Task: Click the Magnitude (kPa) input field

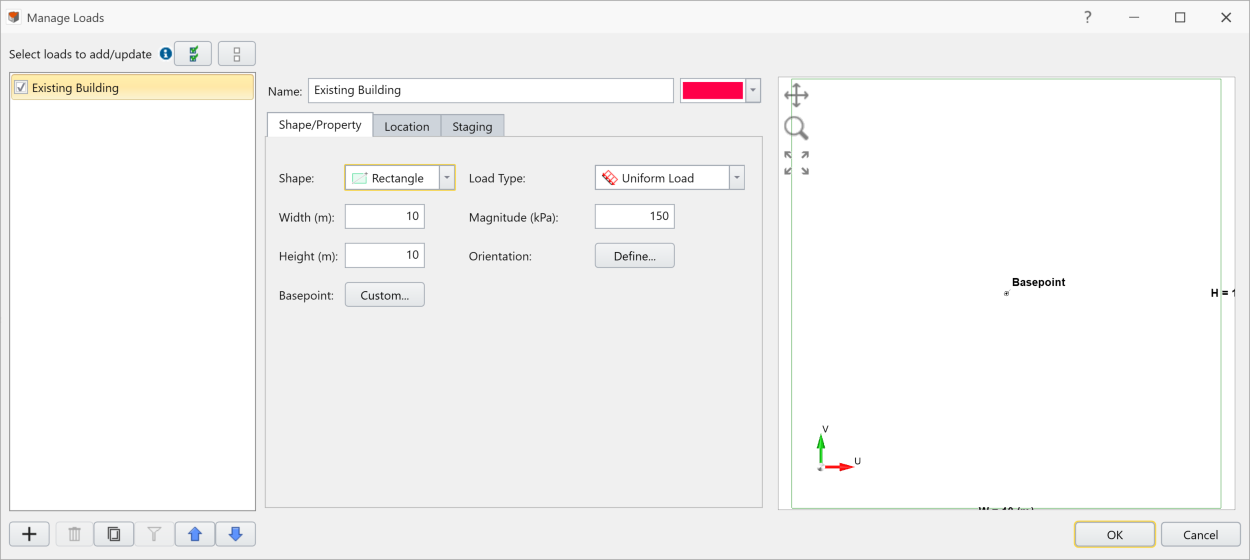Action: tap(635, 217)
